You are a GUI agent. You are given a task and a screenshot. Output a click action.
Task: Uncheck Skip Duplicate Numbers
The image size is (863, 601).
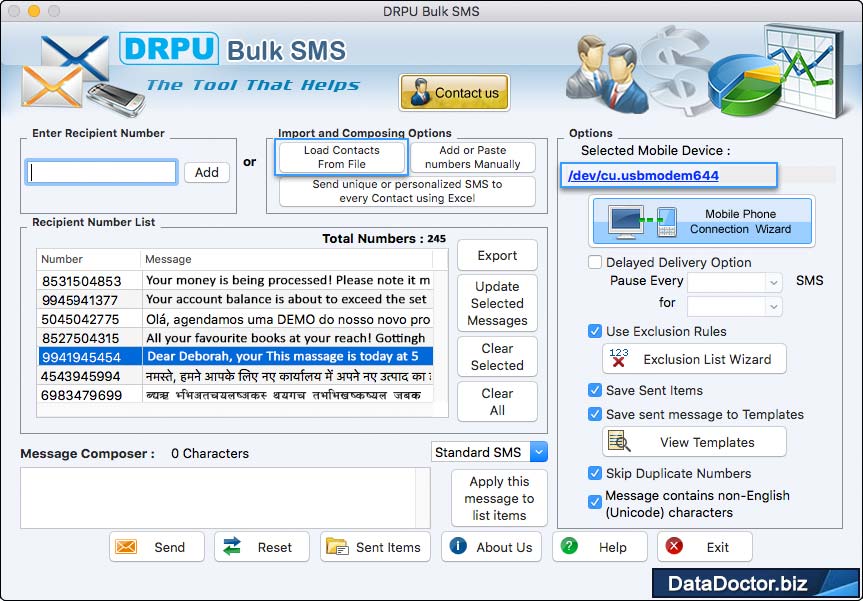coord(594,473)
